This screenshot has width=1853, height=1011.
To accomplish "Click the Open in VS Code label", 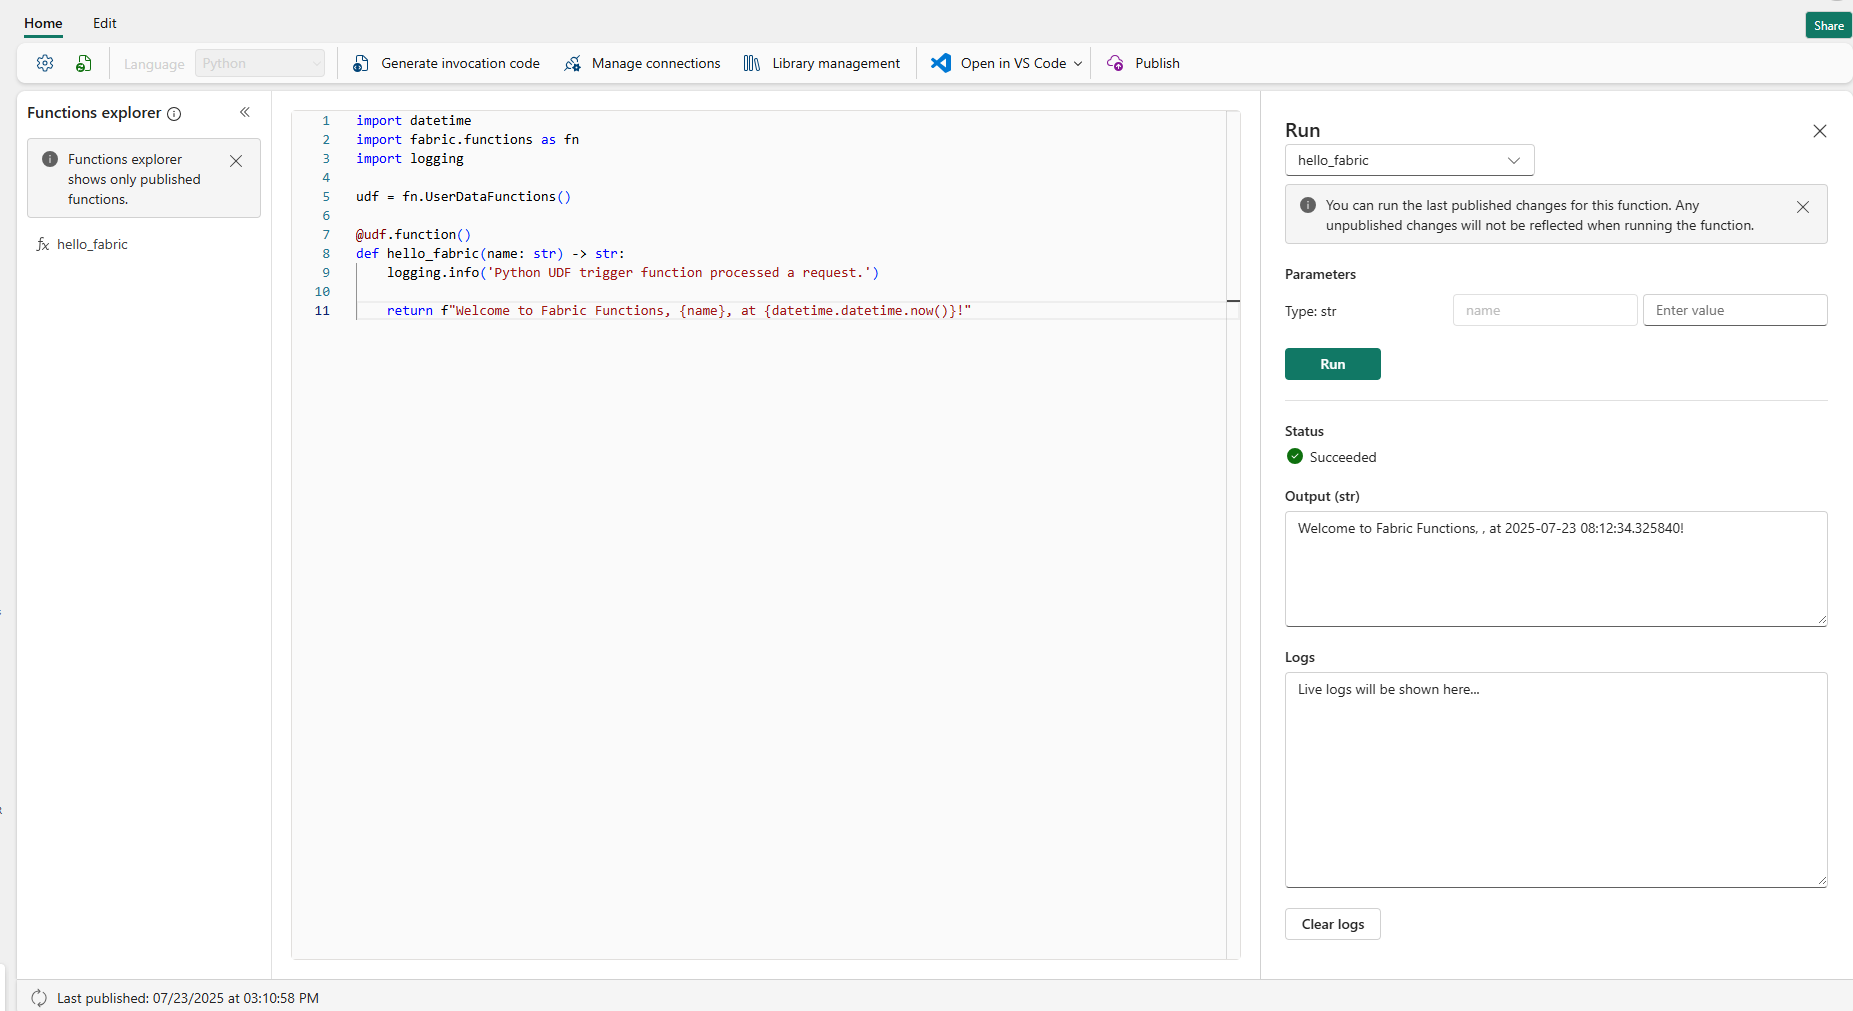I will pyautogui.click(x=1013, y=63).
